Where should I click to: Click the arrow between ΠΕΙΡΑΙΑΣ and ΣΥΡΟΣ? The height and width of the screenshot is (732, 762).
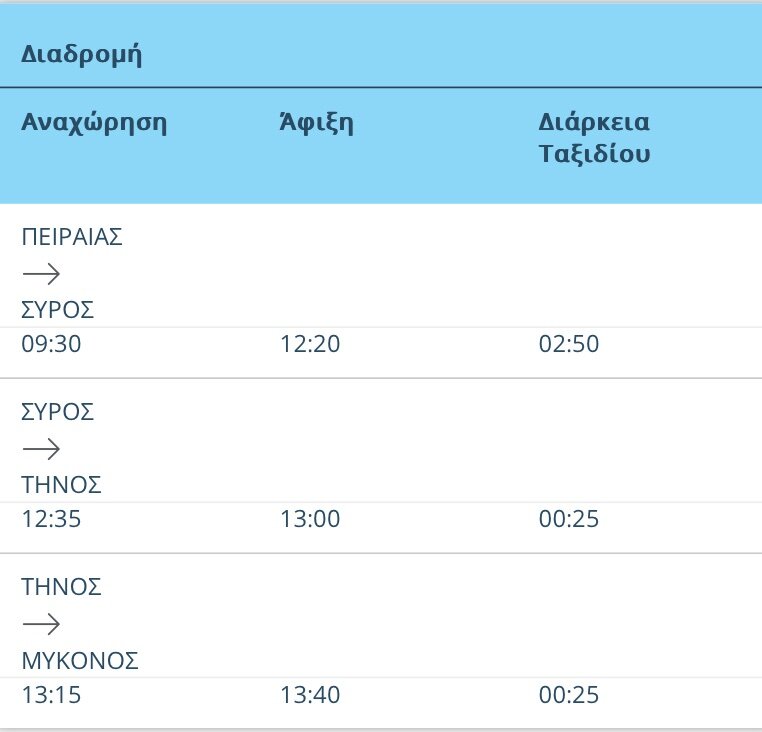[x=41, y=274]
